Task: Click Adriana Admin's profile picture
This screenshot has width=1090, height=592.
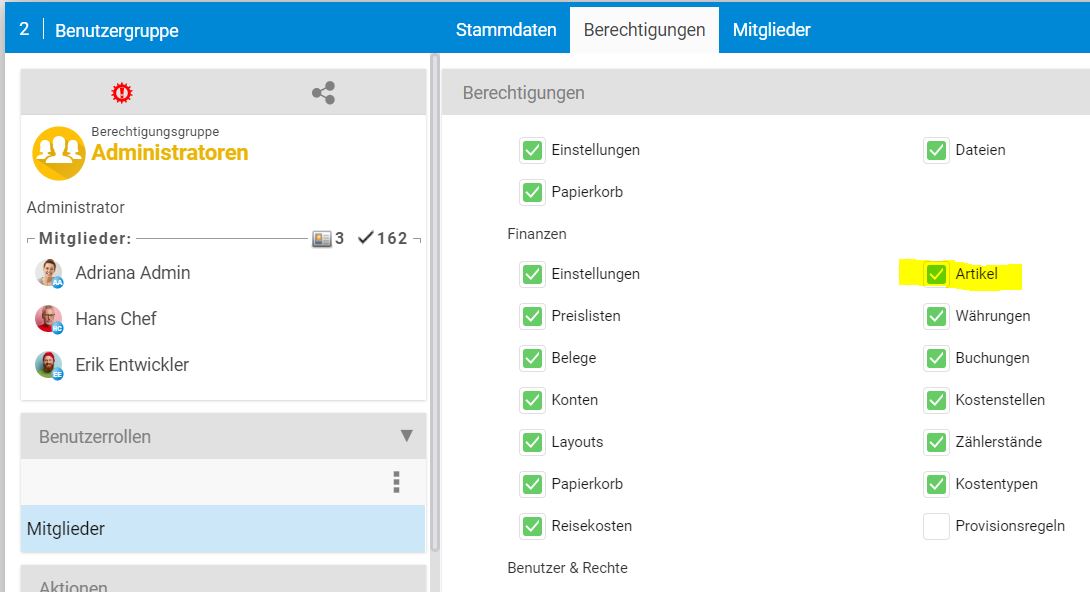Action: [49, 273]
